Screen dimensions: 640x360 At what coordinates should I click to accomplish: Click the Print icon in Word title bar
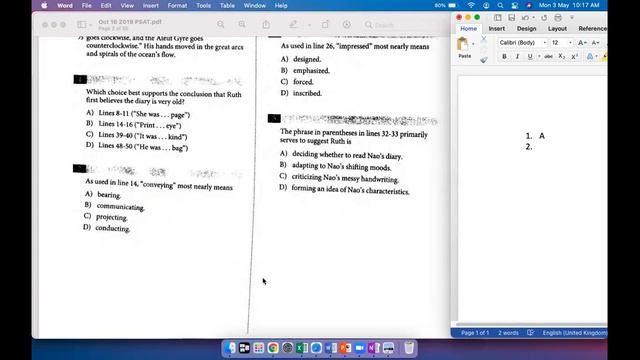click(558, 18)
